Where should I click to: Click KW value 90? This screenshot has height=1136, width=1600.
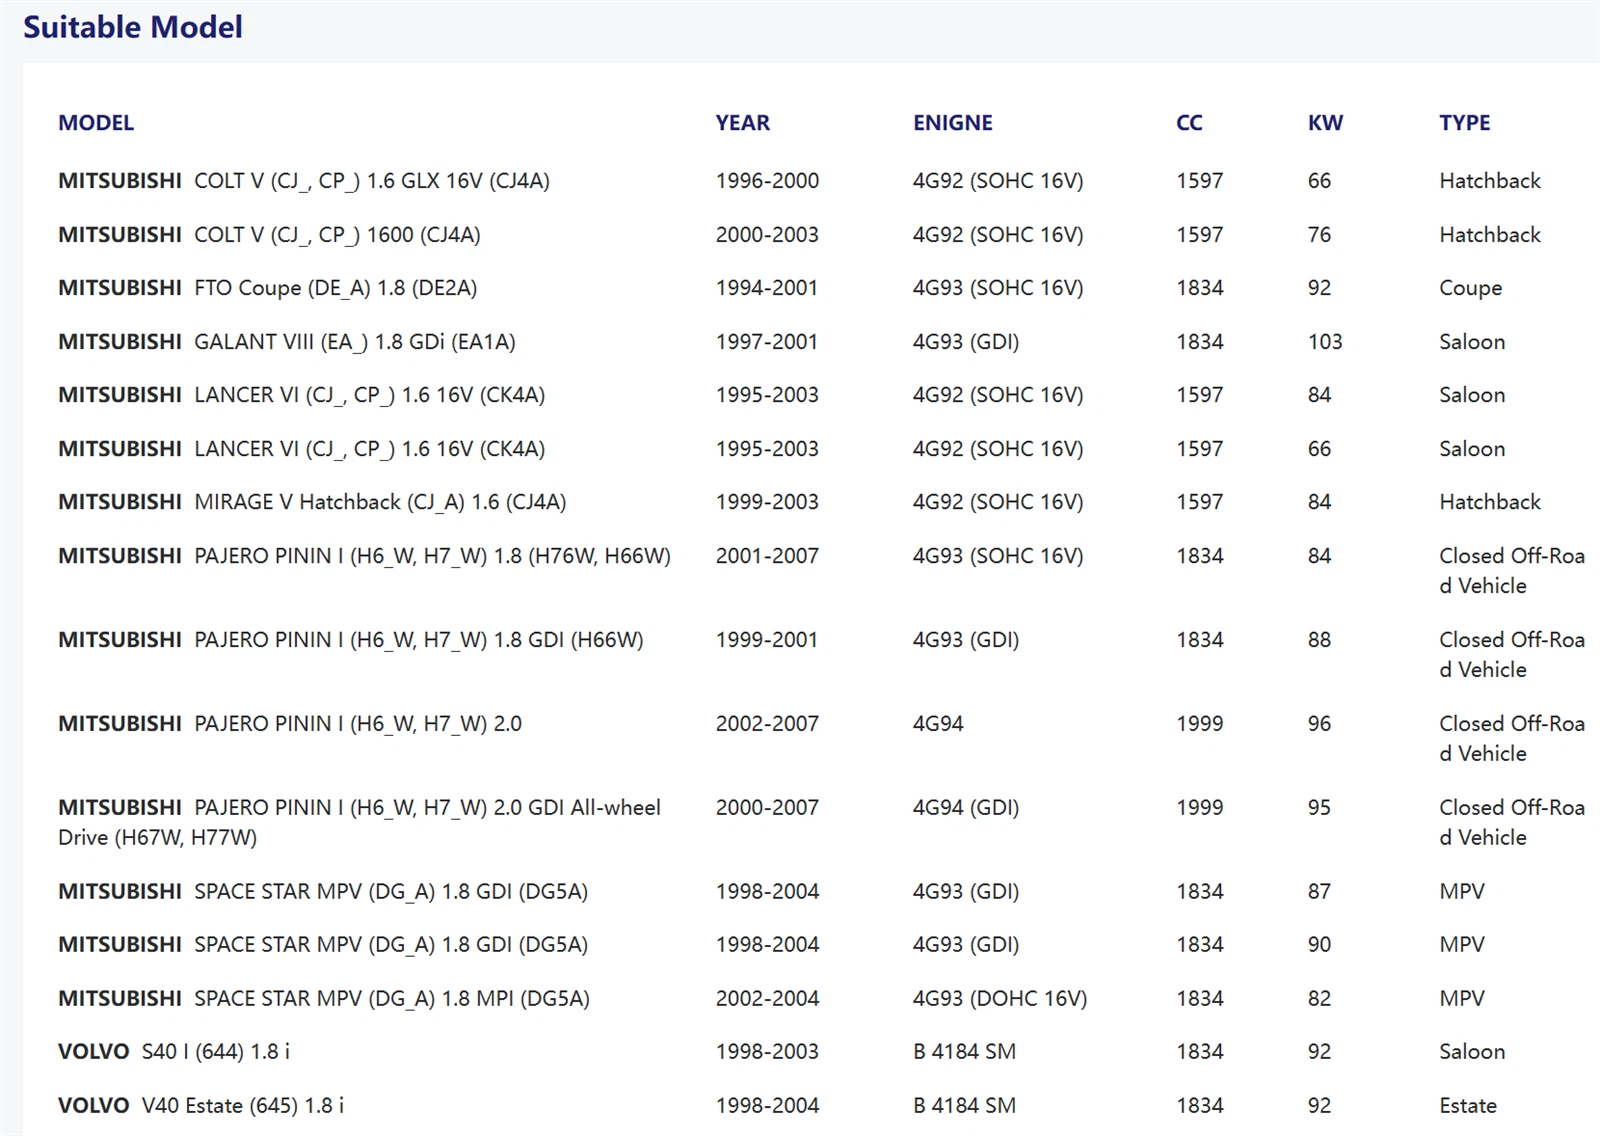tap(1319, 945)
